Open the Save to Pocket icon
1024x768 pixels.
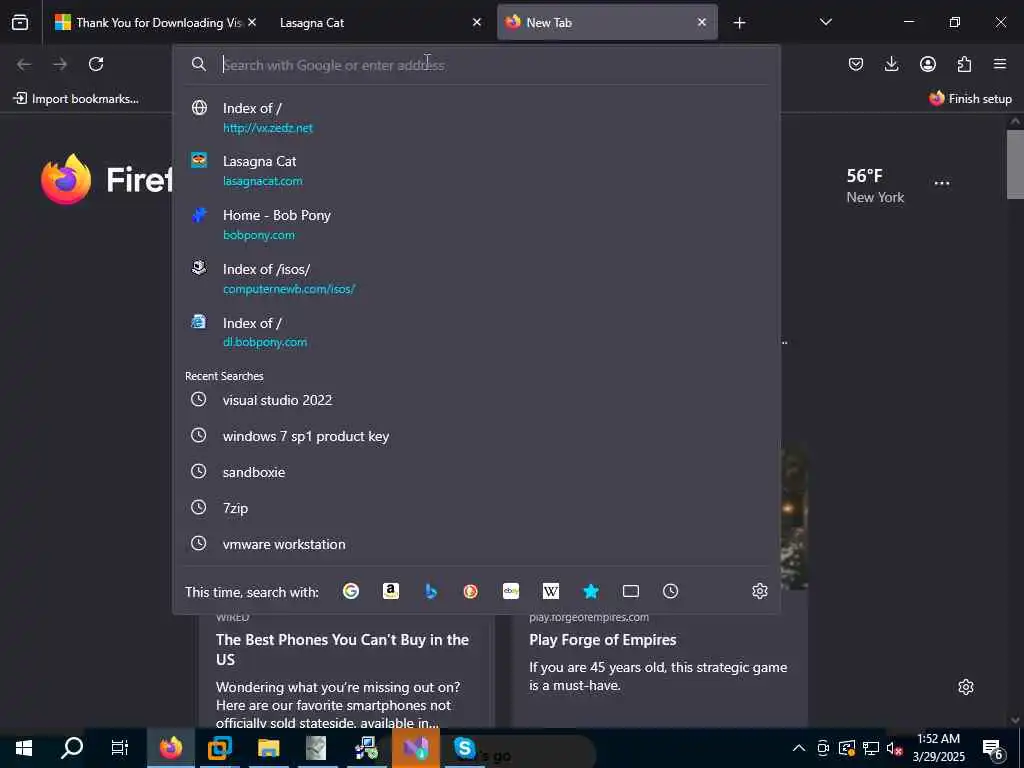coord(856,64)
